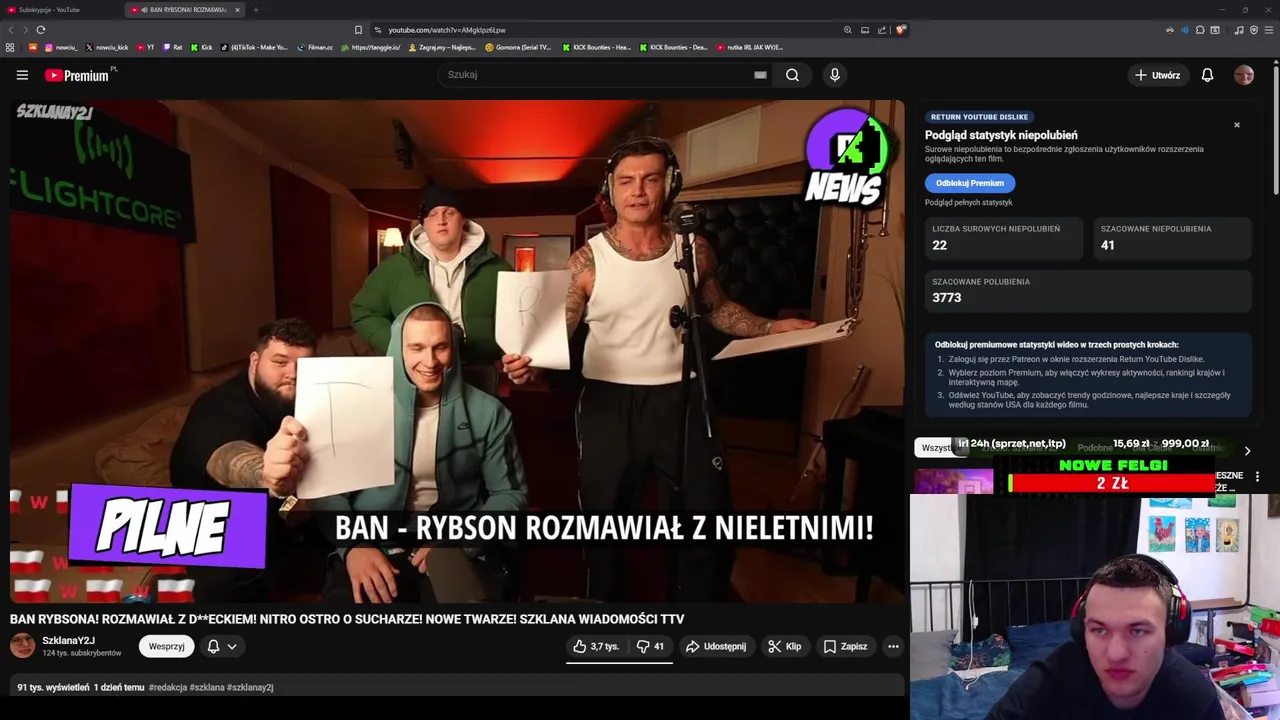Share the video via Udostępnij
Viewport: 1280px width, 720px height.
coord(716,647)
